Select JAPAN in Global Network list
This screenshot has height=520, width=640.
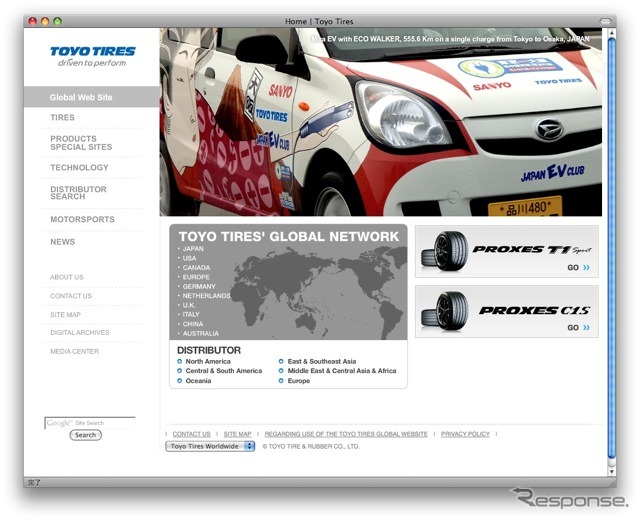pos(193,249)
